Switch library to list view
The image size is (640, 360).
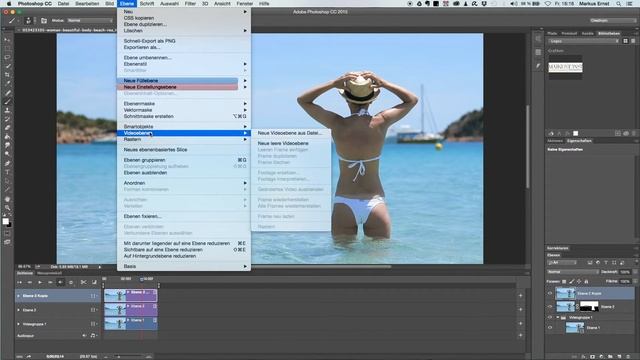[633, 41]
